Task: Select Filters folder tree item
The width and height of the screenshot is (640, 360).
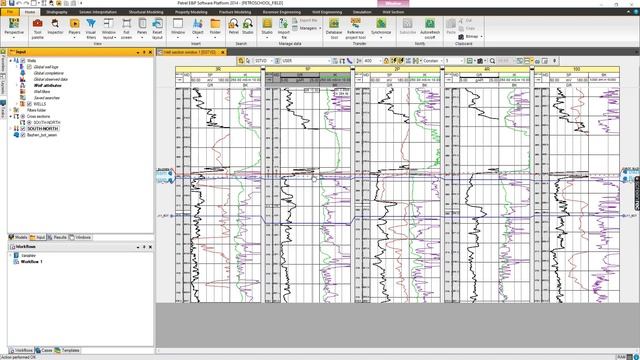Action: (x=36, y=110)
